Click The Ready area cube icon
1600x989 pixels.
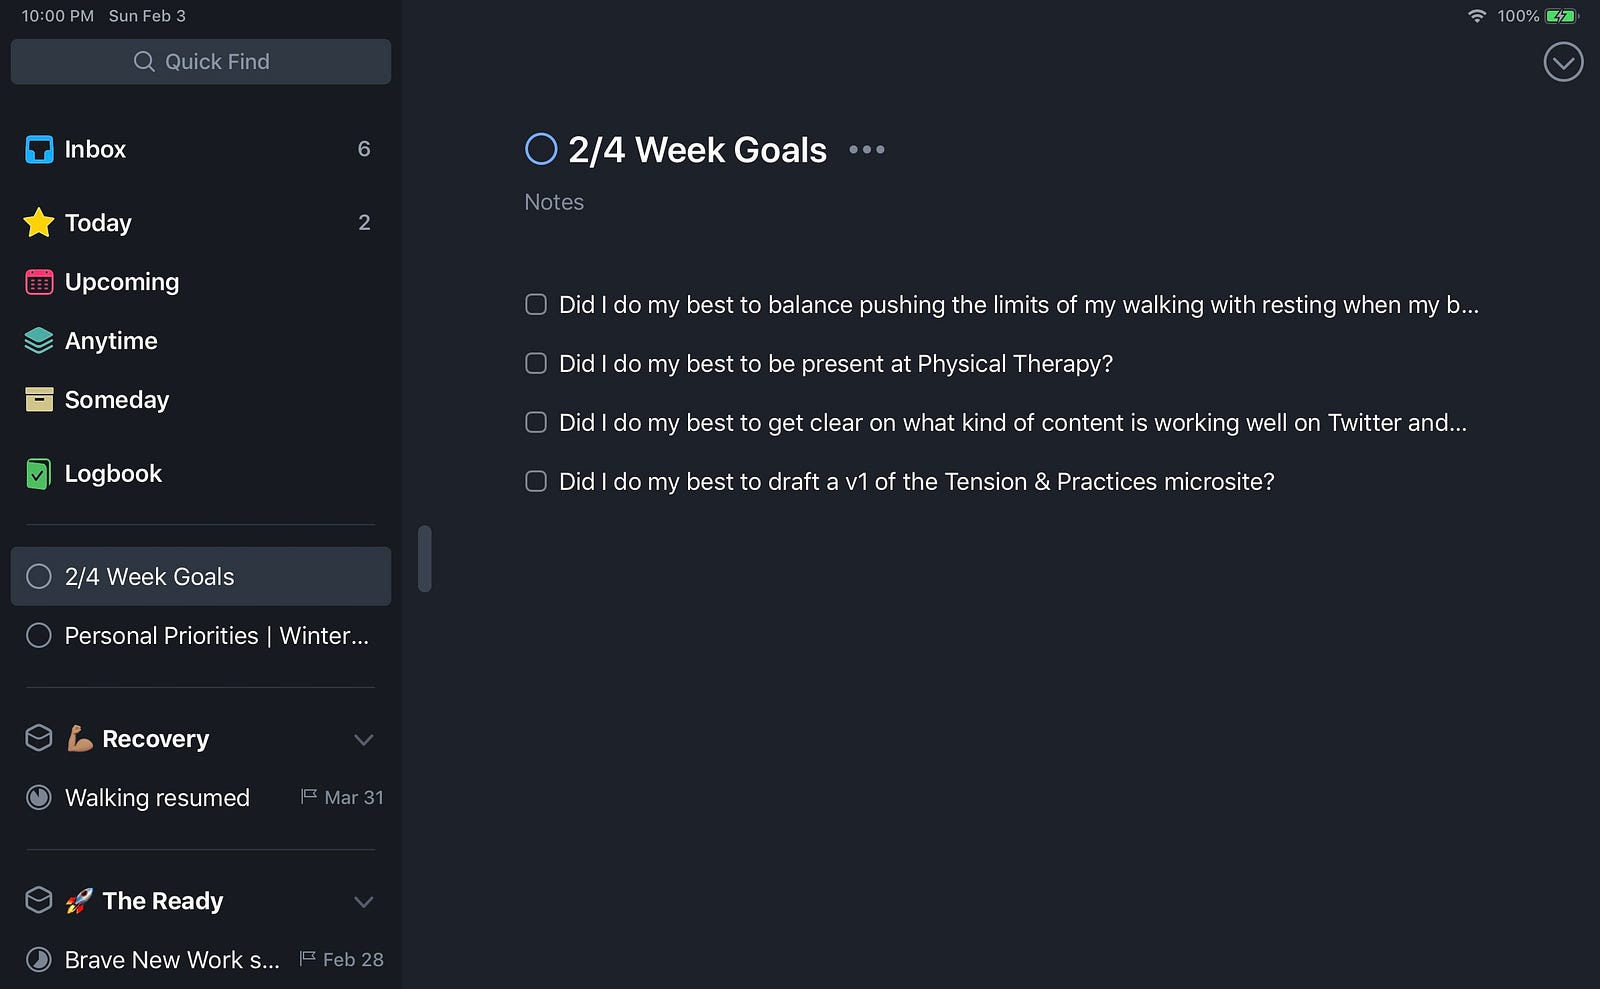coord(39,900)
